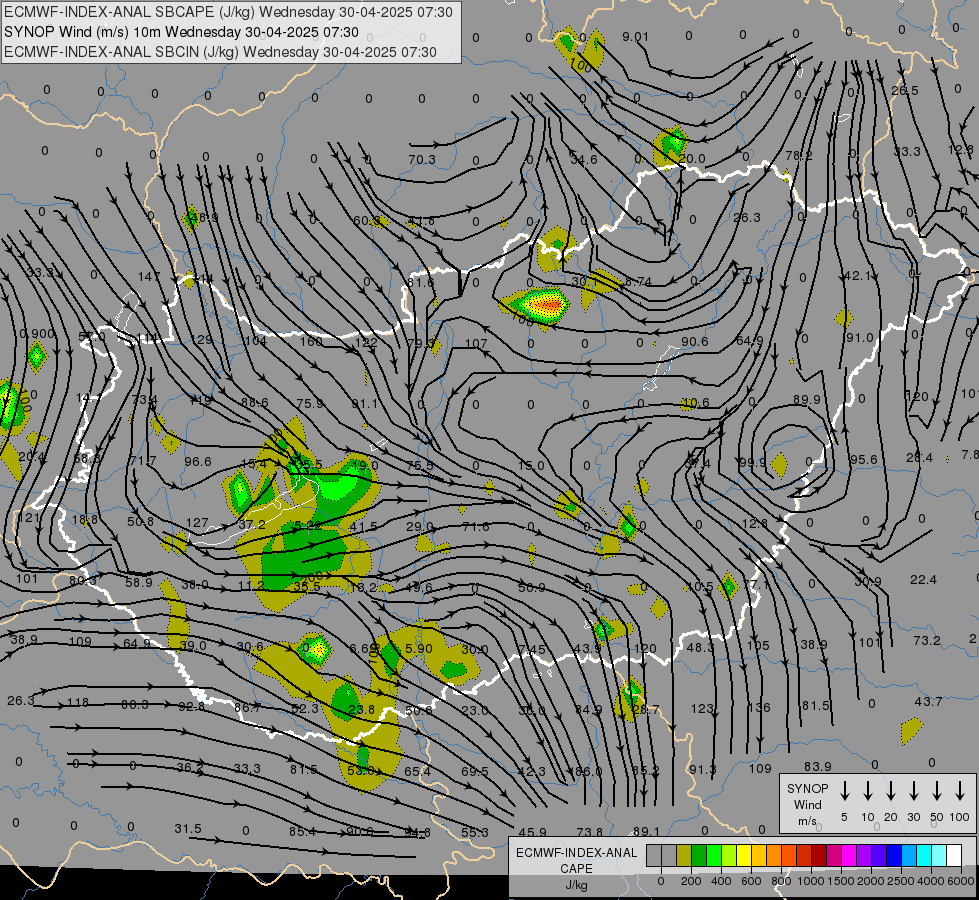The width and height of the screenshot is (979, 900).
Task: Click the 31.5 value near bottom left
Action: coord(188,829)
